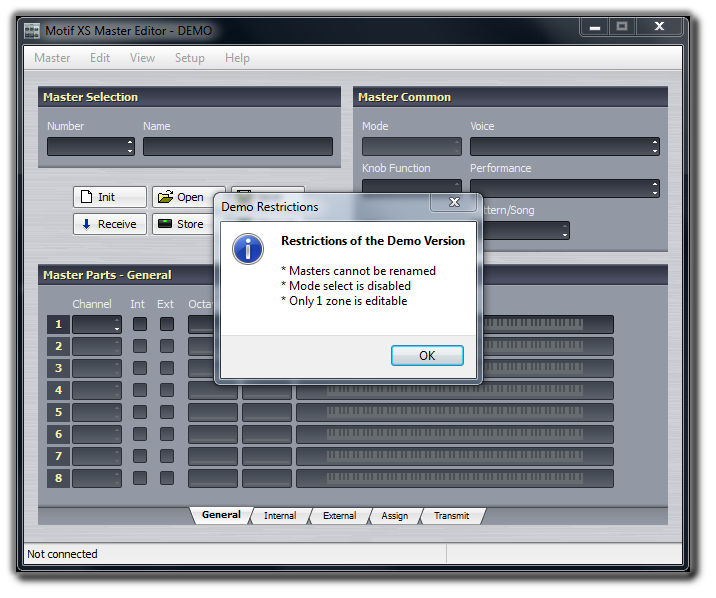Open the Pattern/Song dropdown
Image resolution: width=716 pixels, height=598 pixels.
coord(526,230)
